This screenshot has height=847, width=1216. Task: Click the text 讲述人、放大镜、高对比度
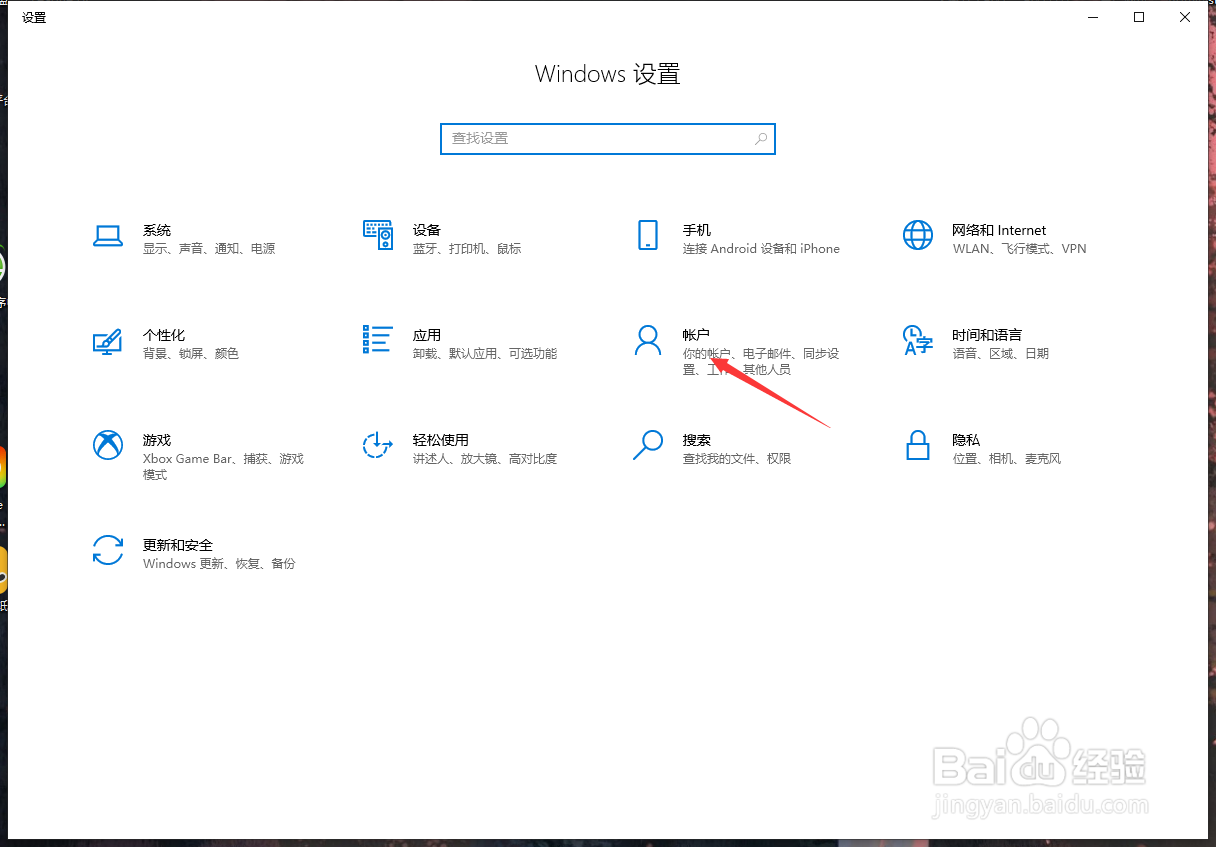485,459
